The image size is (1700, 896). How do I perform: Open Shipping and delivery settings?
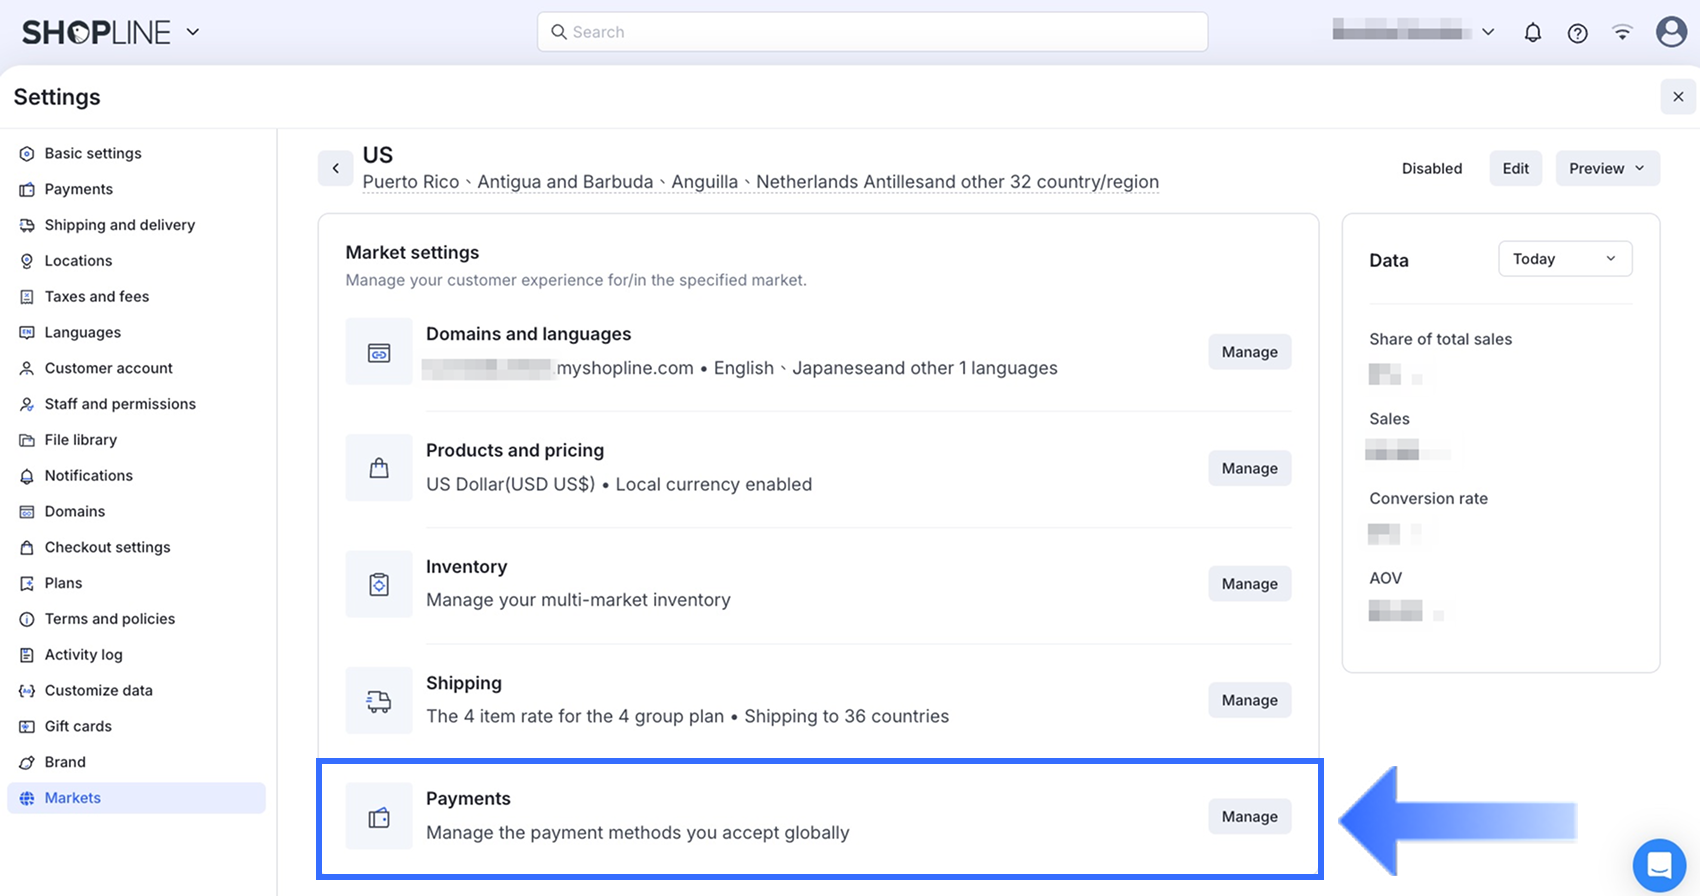click(119, 225)
